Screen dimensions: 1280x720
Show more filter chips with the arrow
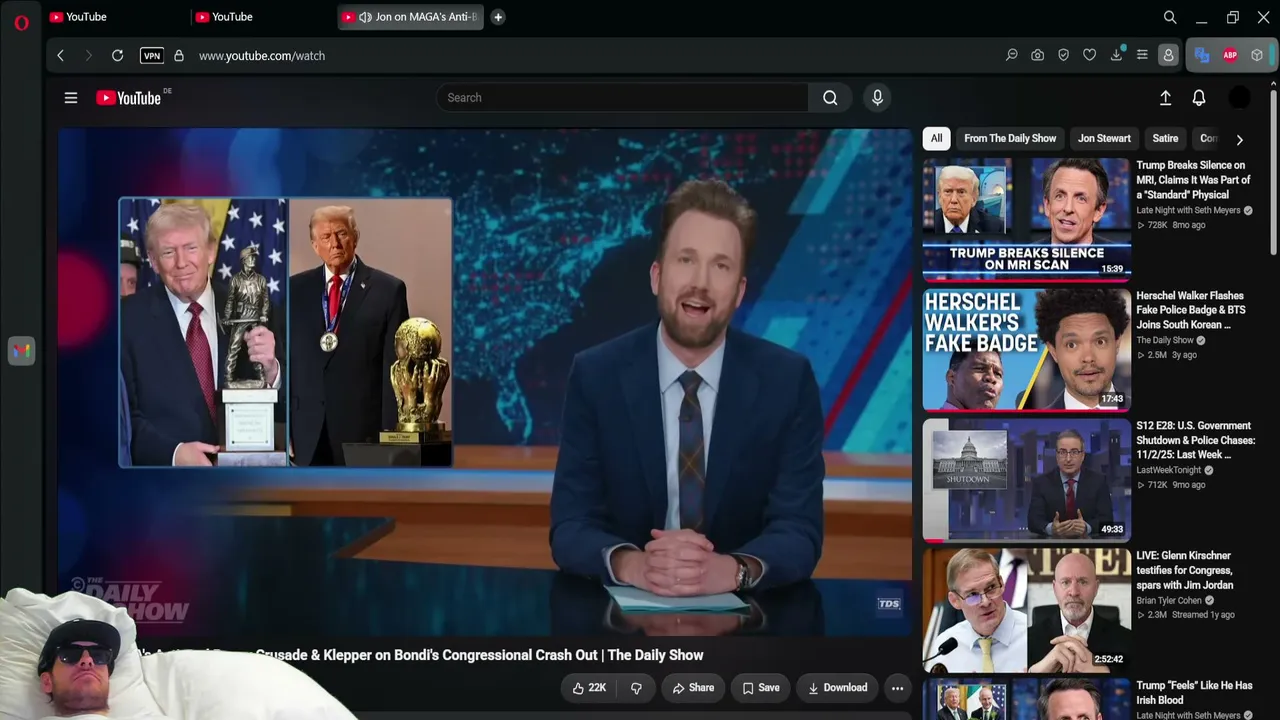click(1239, 140)
